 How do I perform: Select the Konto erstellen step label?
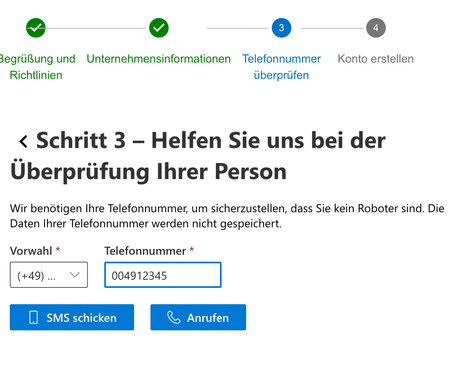[376, 59]
